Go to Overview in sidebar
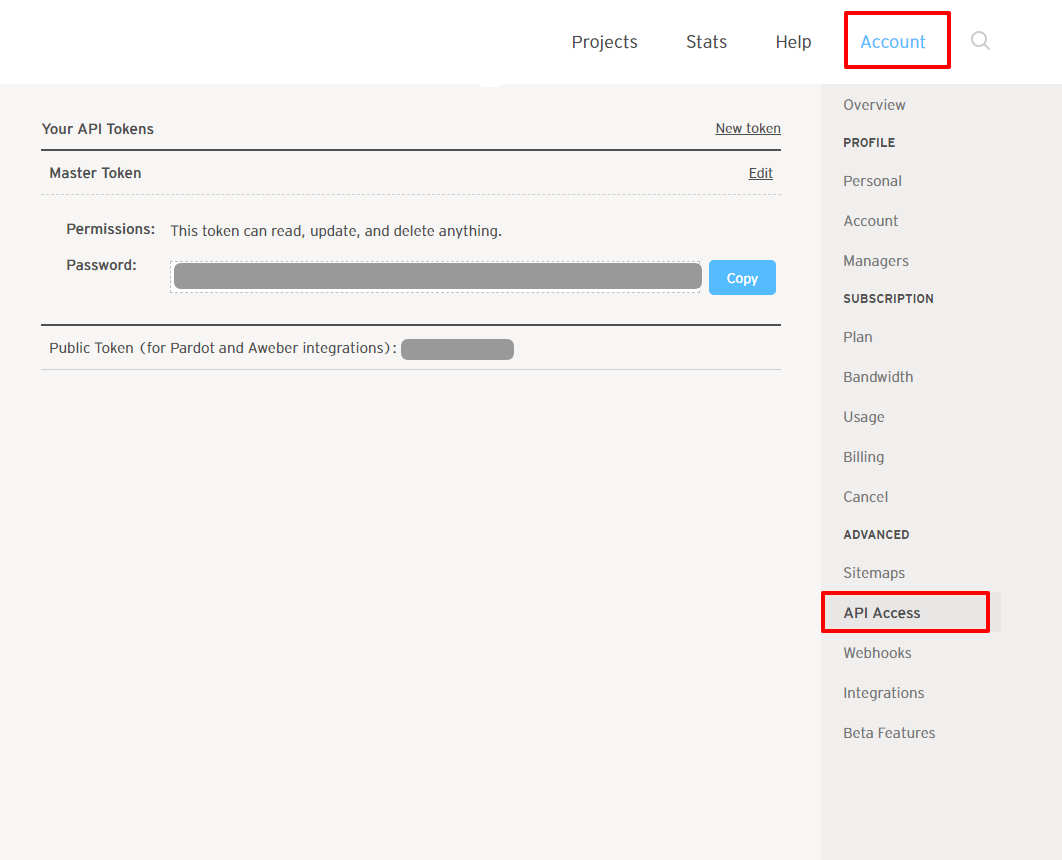 [x=874, y=105]
